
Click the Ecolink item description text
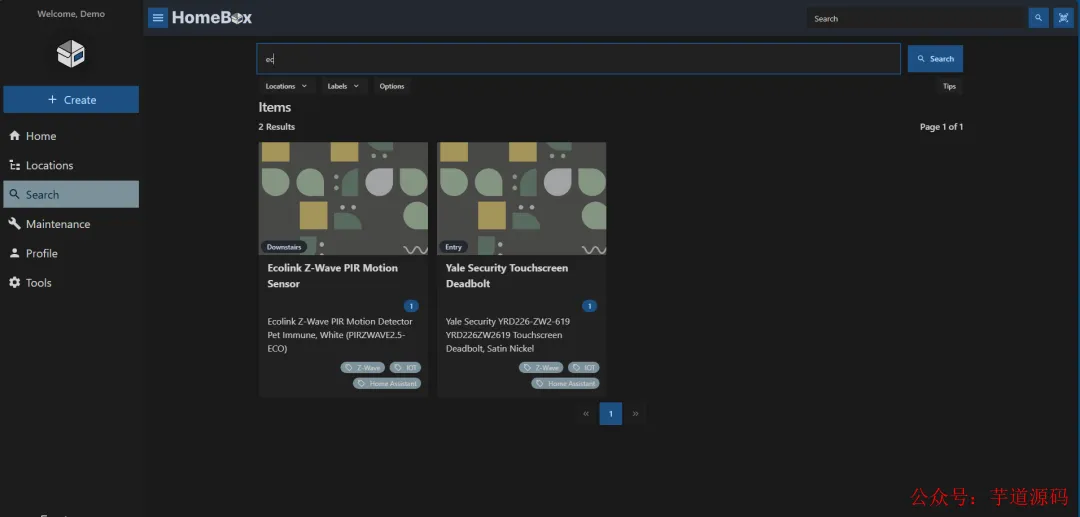point(340,335)
